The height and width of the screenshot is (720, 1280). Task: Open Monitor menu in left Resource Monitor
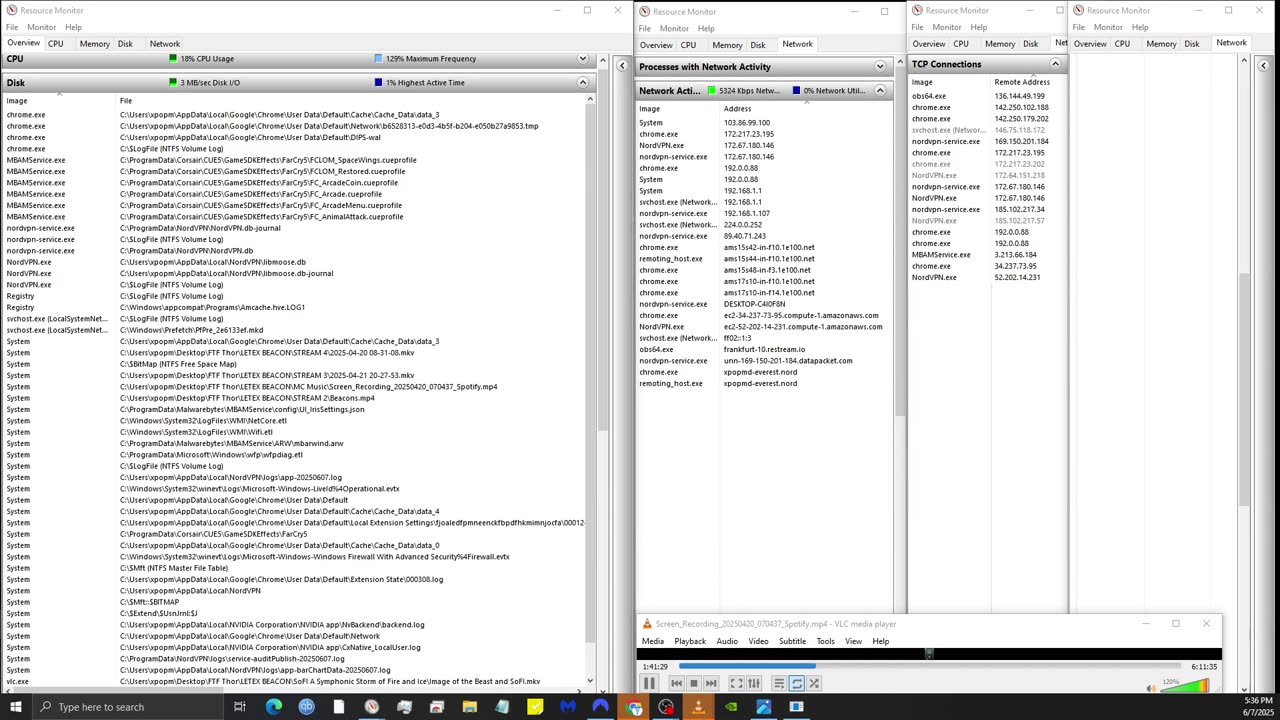coord(41,27)
